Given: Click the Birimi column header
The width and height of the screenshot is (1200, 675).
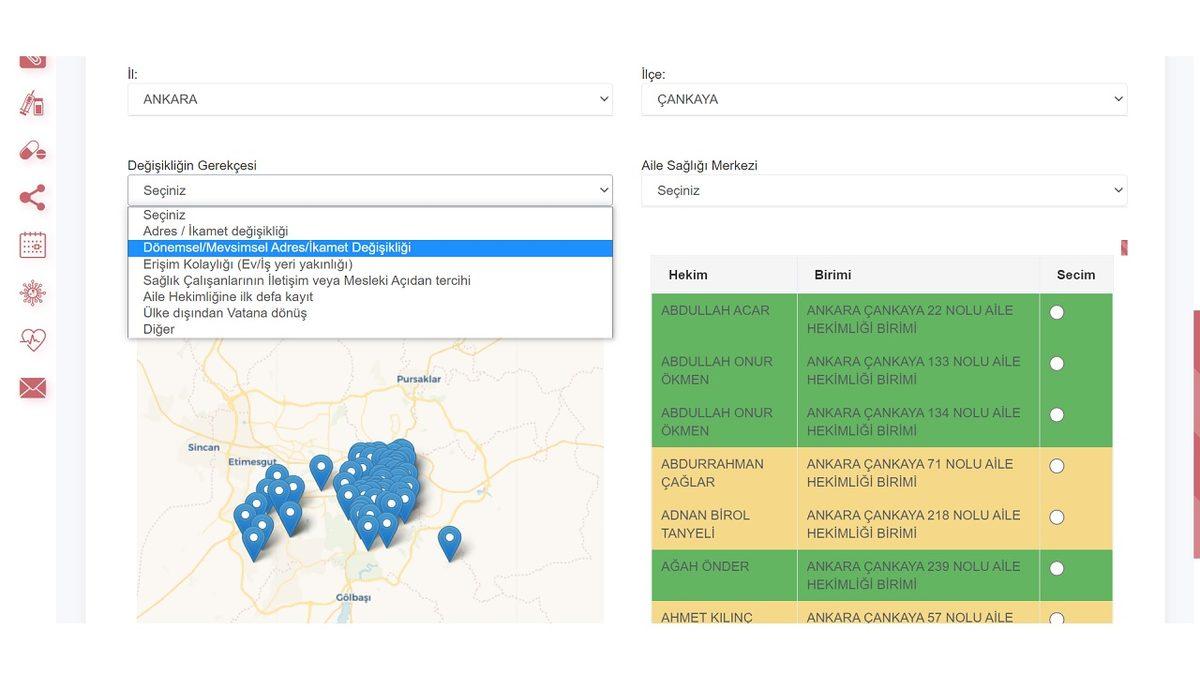Looking at the screenshot, I should (833, 274).
